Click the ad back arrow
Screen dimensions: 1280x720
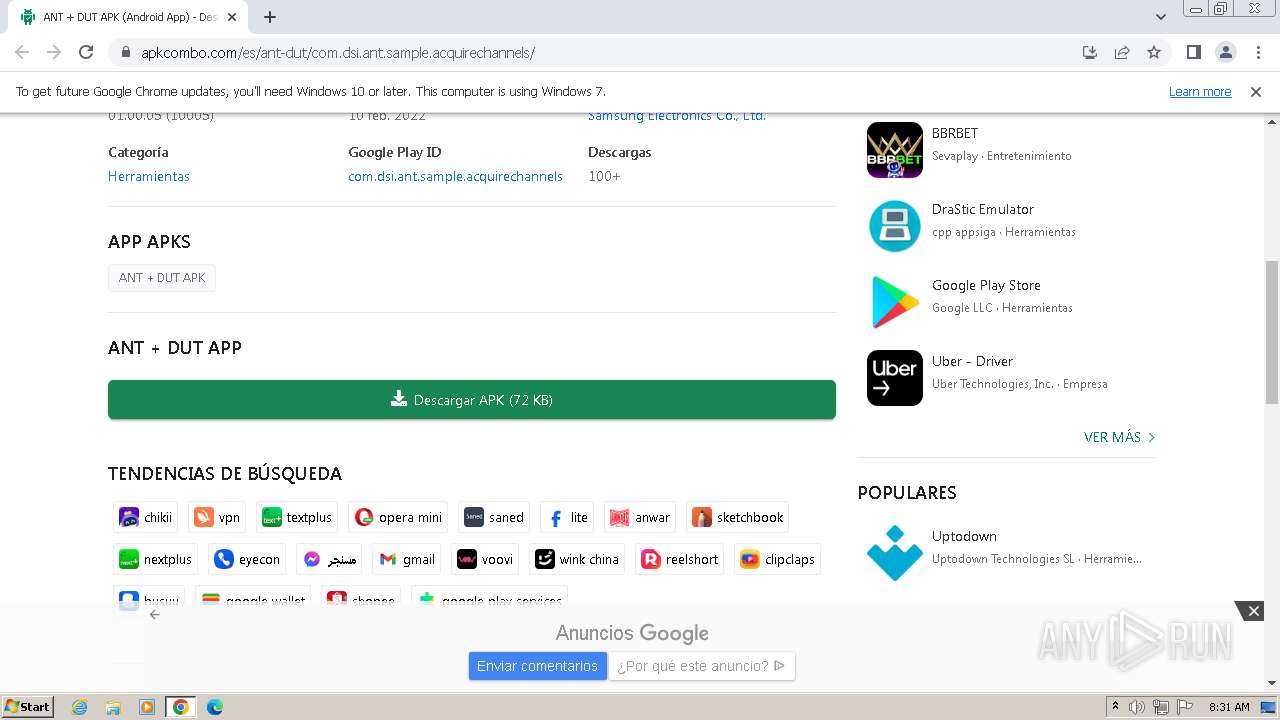point(154,614)
